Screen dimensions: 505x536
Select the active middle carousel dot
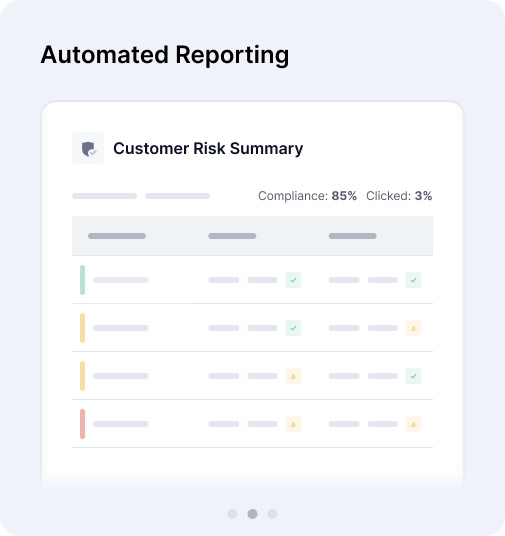click(252, 514)
